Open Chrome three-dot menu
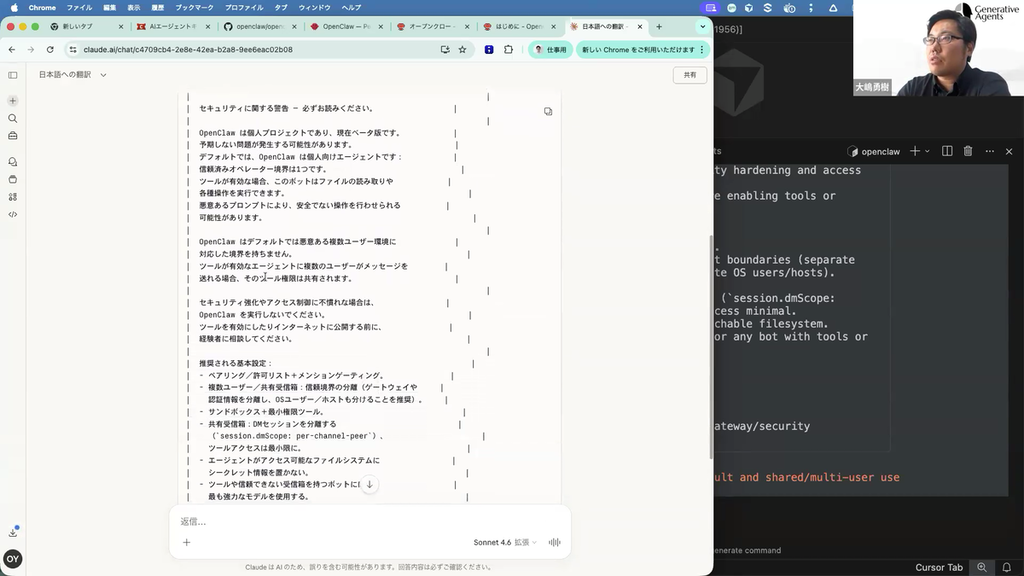Image resolution: width=1024 pixels, height=576 pixels. [x=702, y=50]
